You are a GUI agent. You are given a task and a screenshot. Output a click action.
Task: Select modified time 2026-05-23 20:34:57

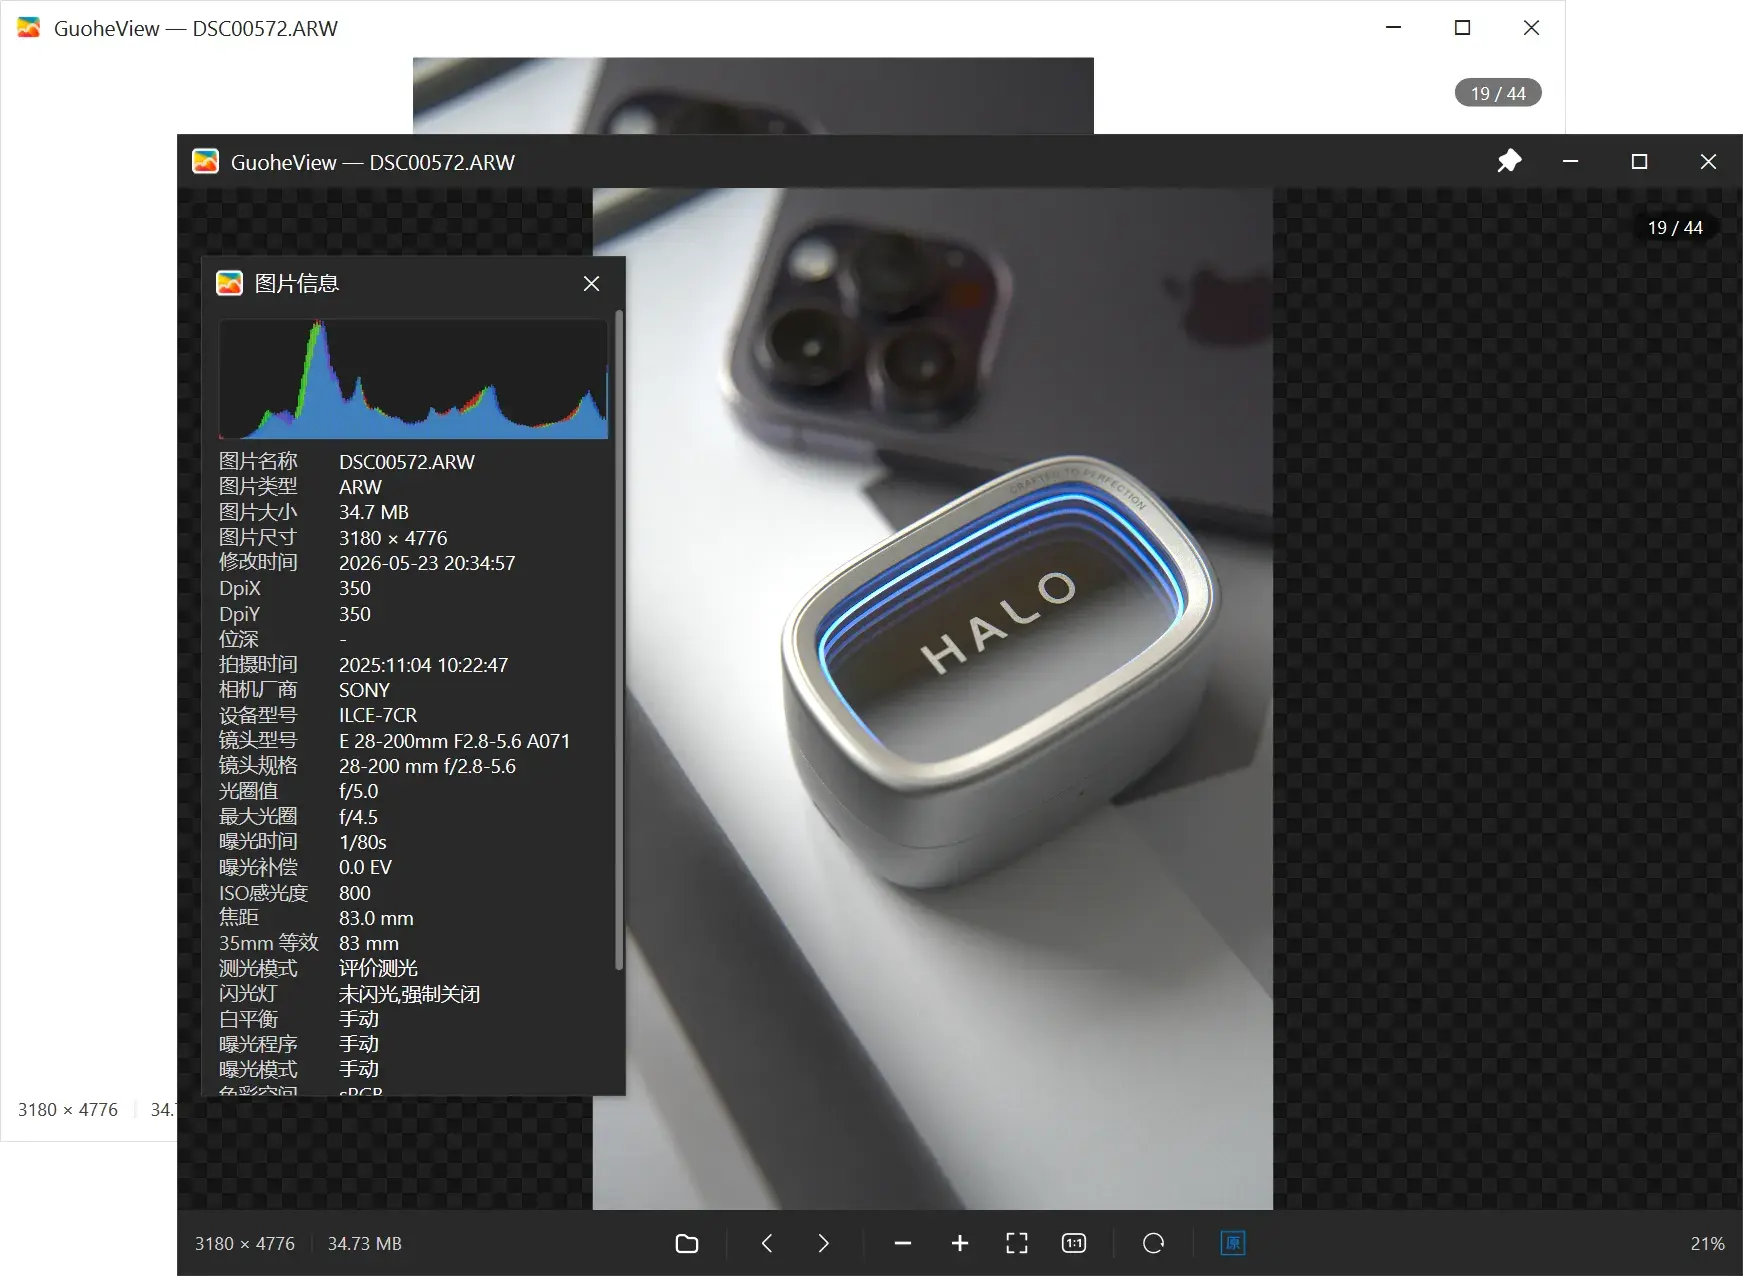[x=427, y=563]
